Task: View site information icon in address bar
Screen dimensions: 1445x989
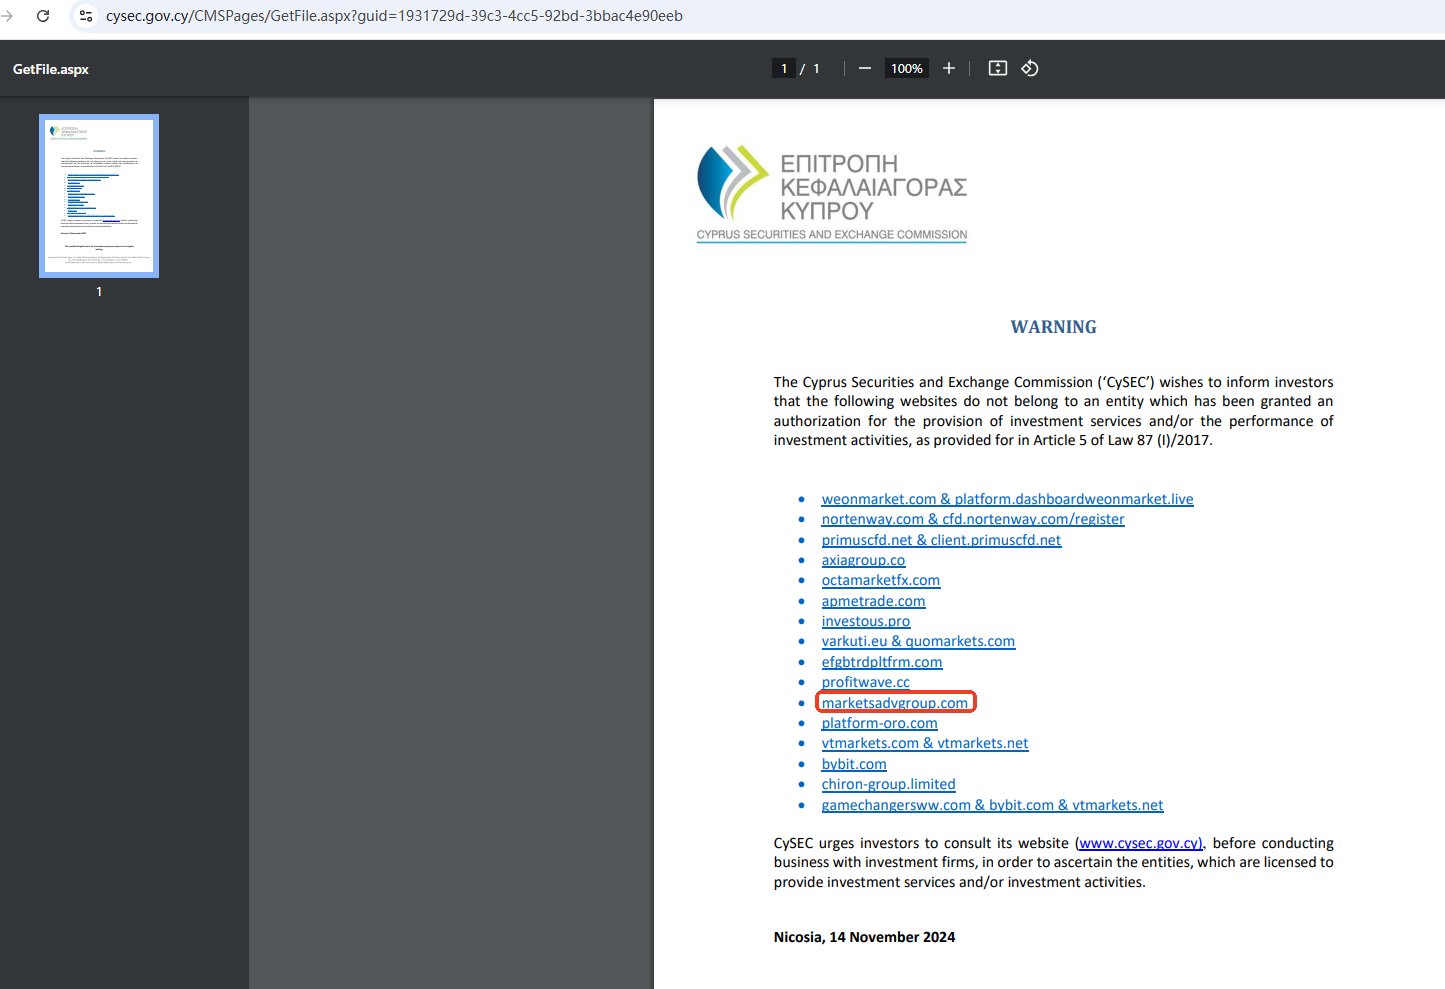Action: point(86,16)
